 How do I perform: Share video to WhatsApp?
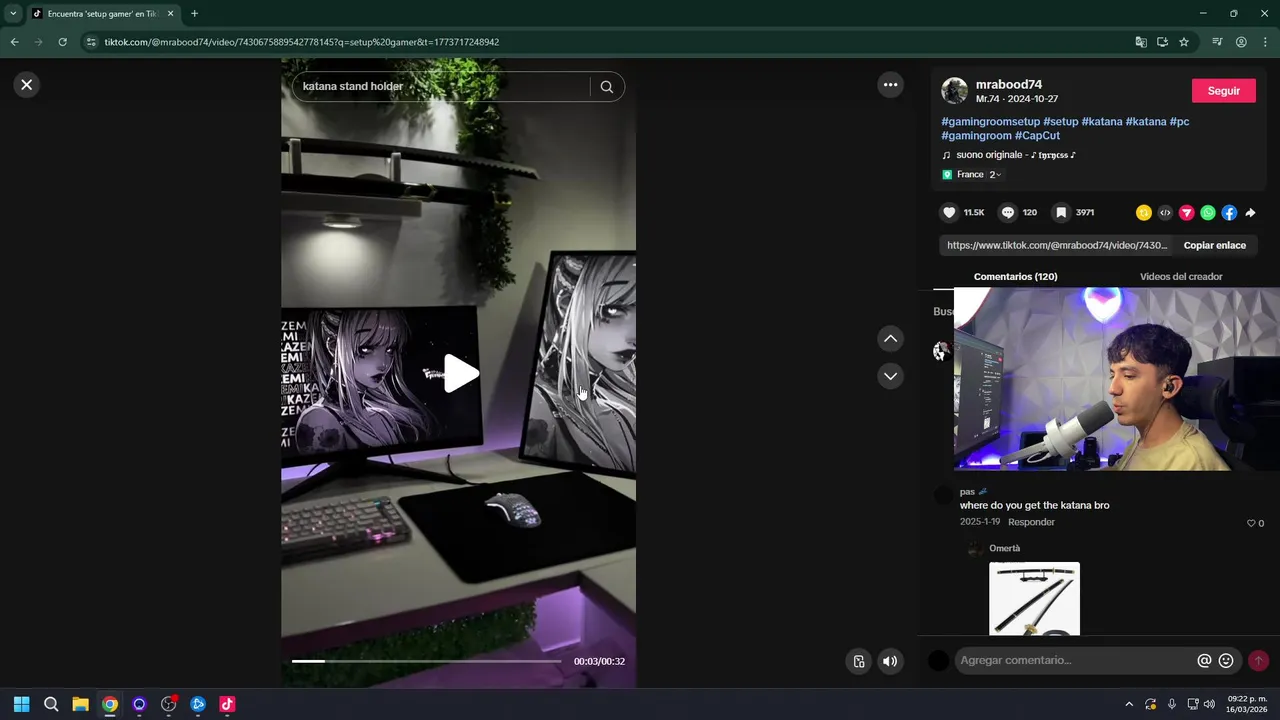[1208, 213]
